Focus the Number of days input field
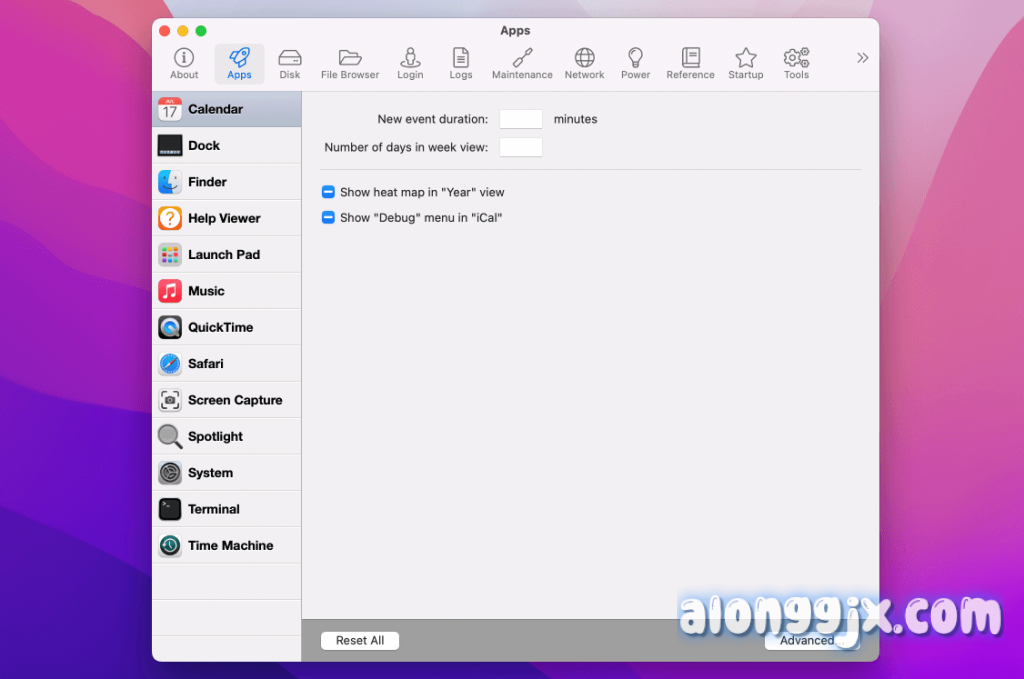 (x=520, y=147)
